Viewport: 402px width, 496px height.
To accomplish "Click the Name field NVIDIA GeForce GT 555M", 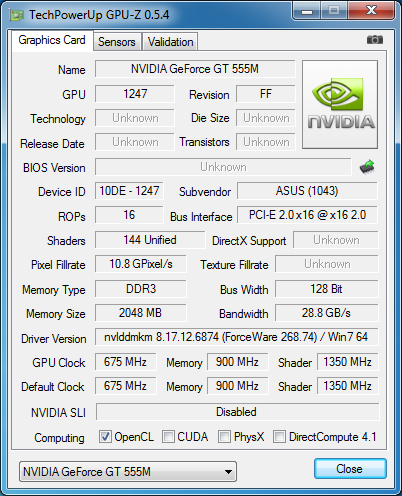I will (195, 69).
